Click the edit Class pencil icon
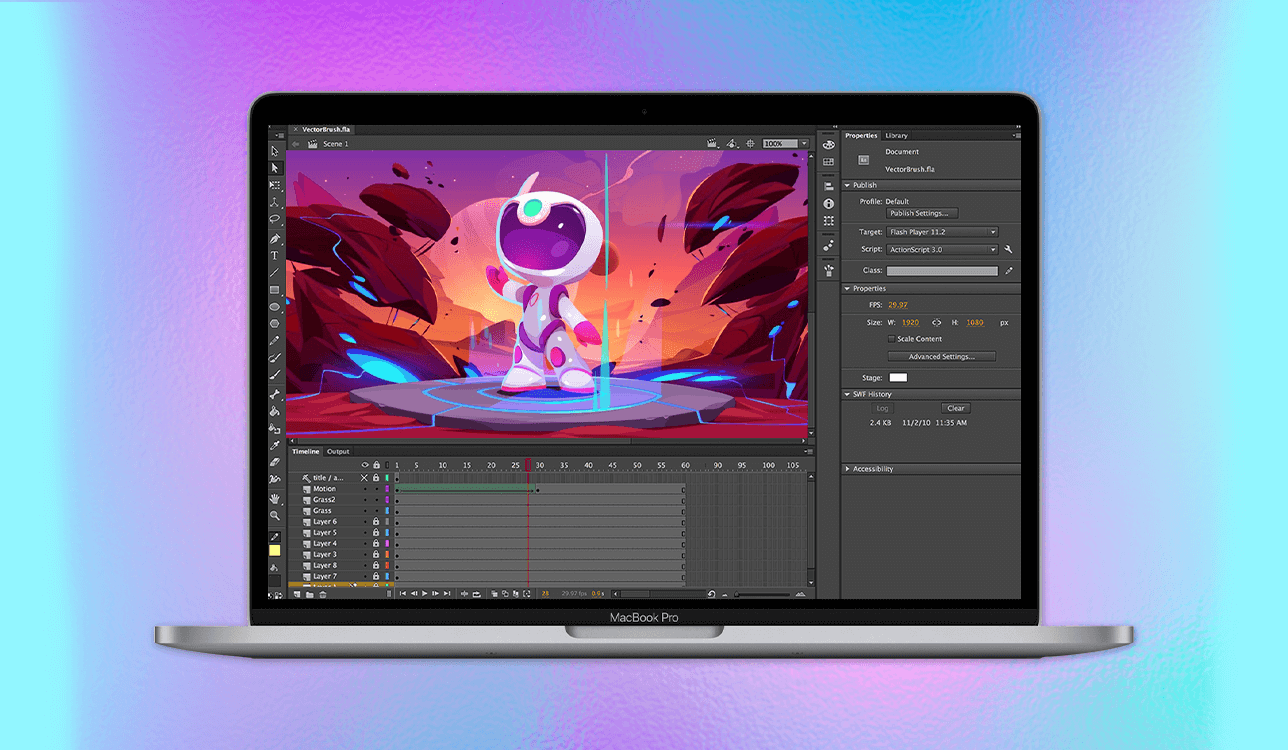Image resolution: width=1288 pixels, height=750 pixels. pyautogui.click(x=1009, y=271)
